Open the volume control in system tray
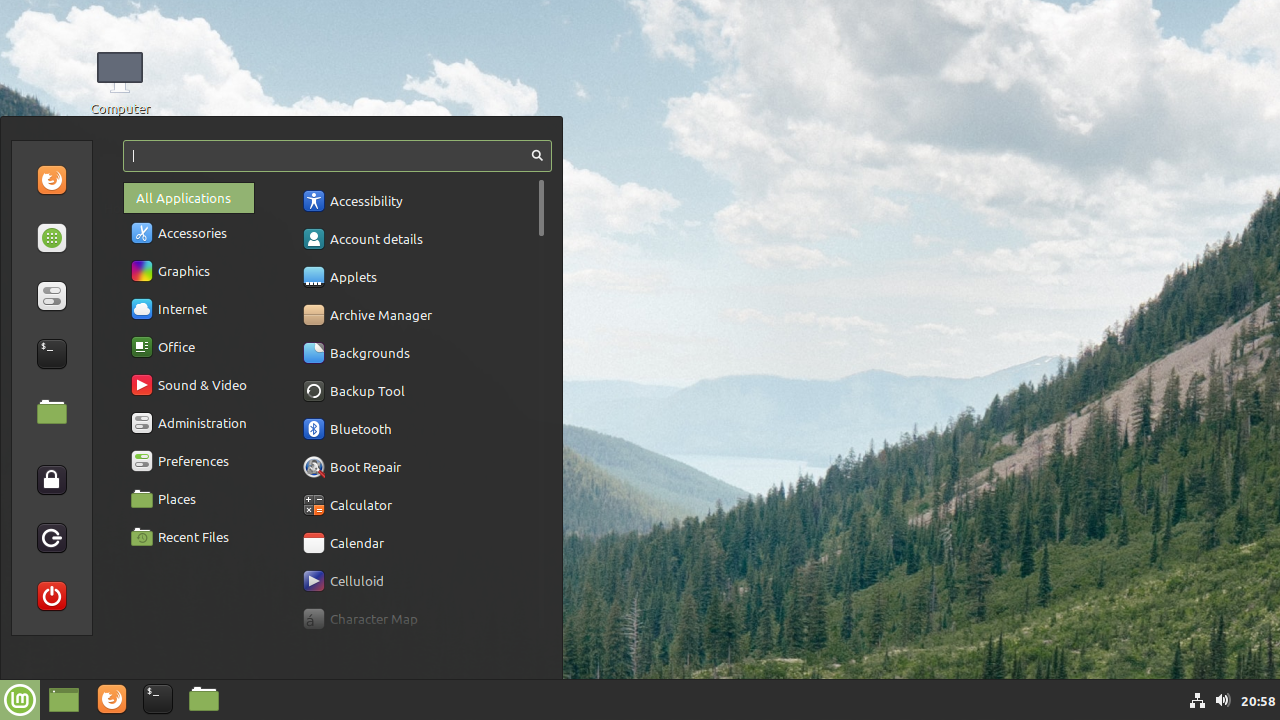The width and height of the screenshot is (1280, 720). pos(1222,701)
